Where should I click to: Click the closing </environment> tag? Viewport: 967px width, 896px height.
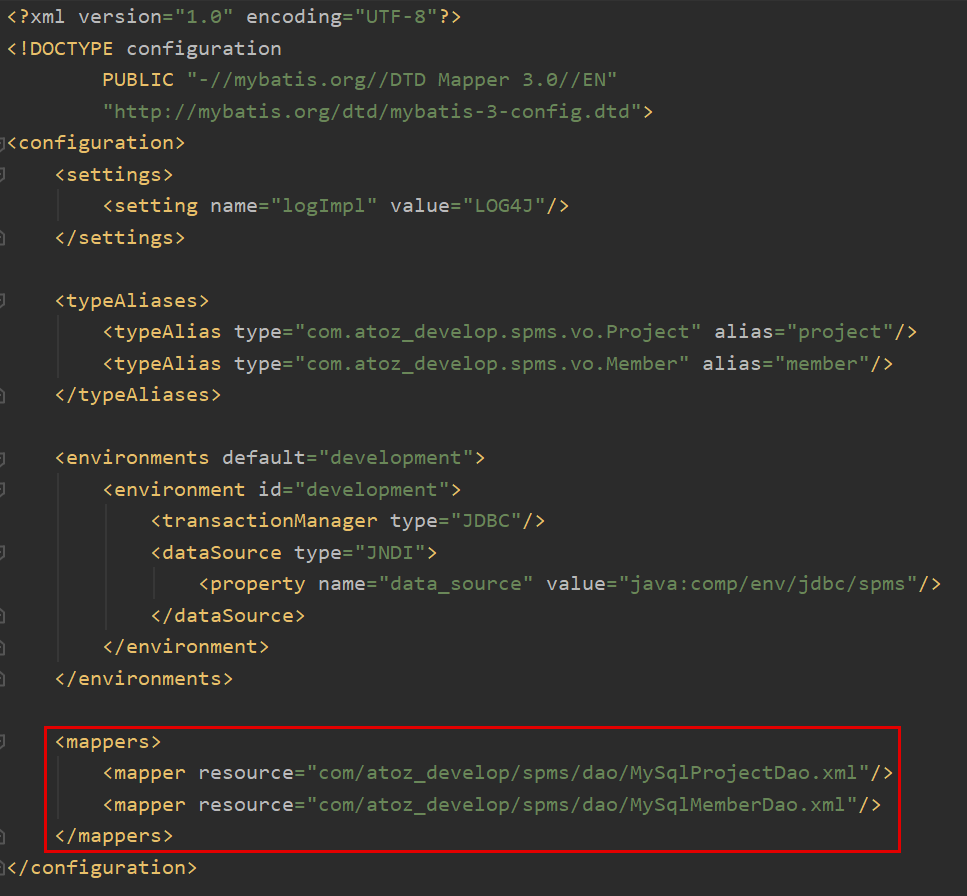coord(186,647)
